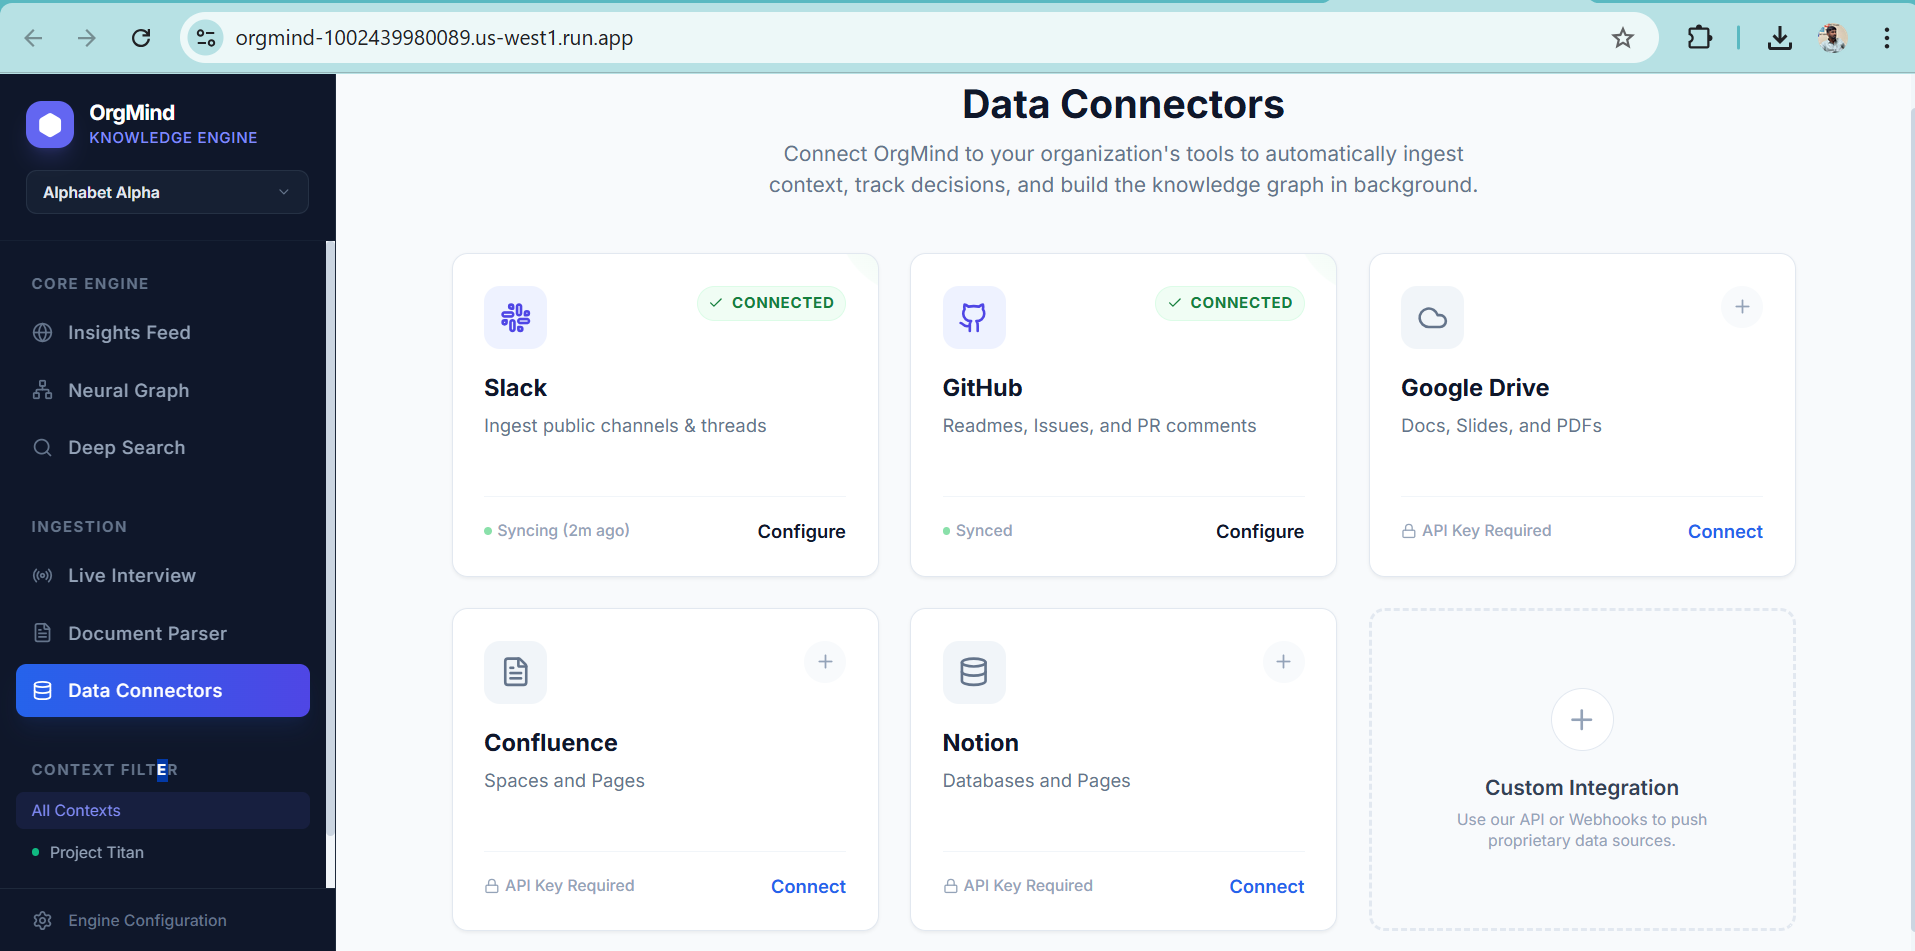Click the Data Connectors page heading

[x=1123, y=105]
